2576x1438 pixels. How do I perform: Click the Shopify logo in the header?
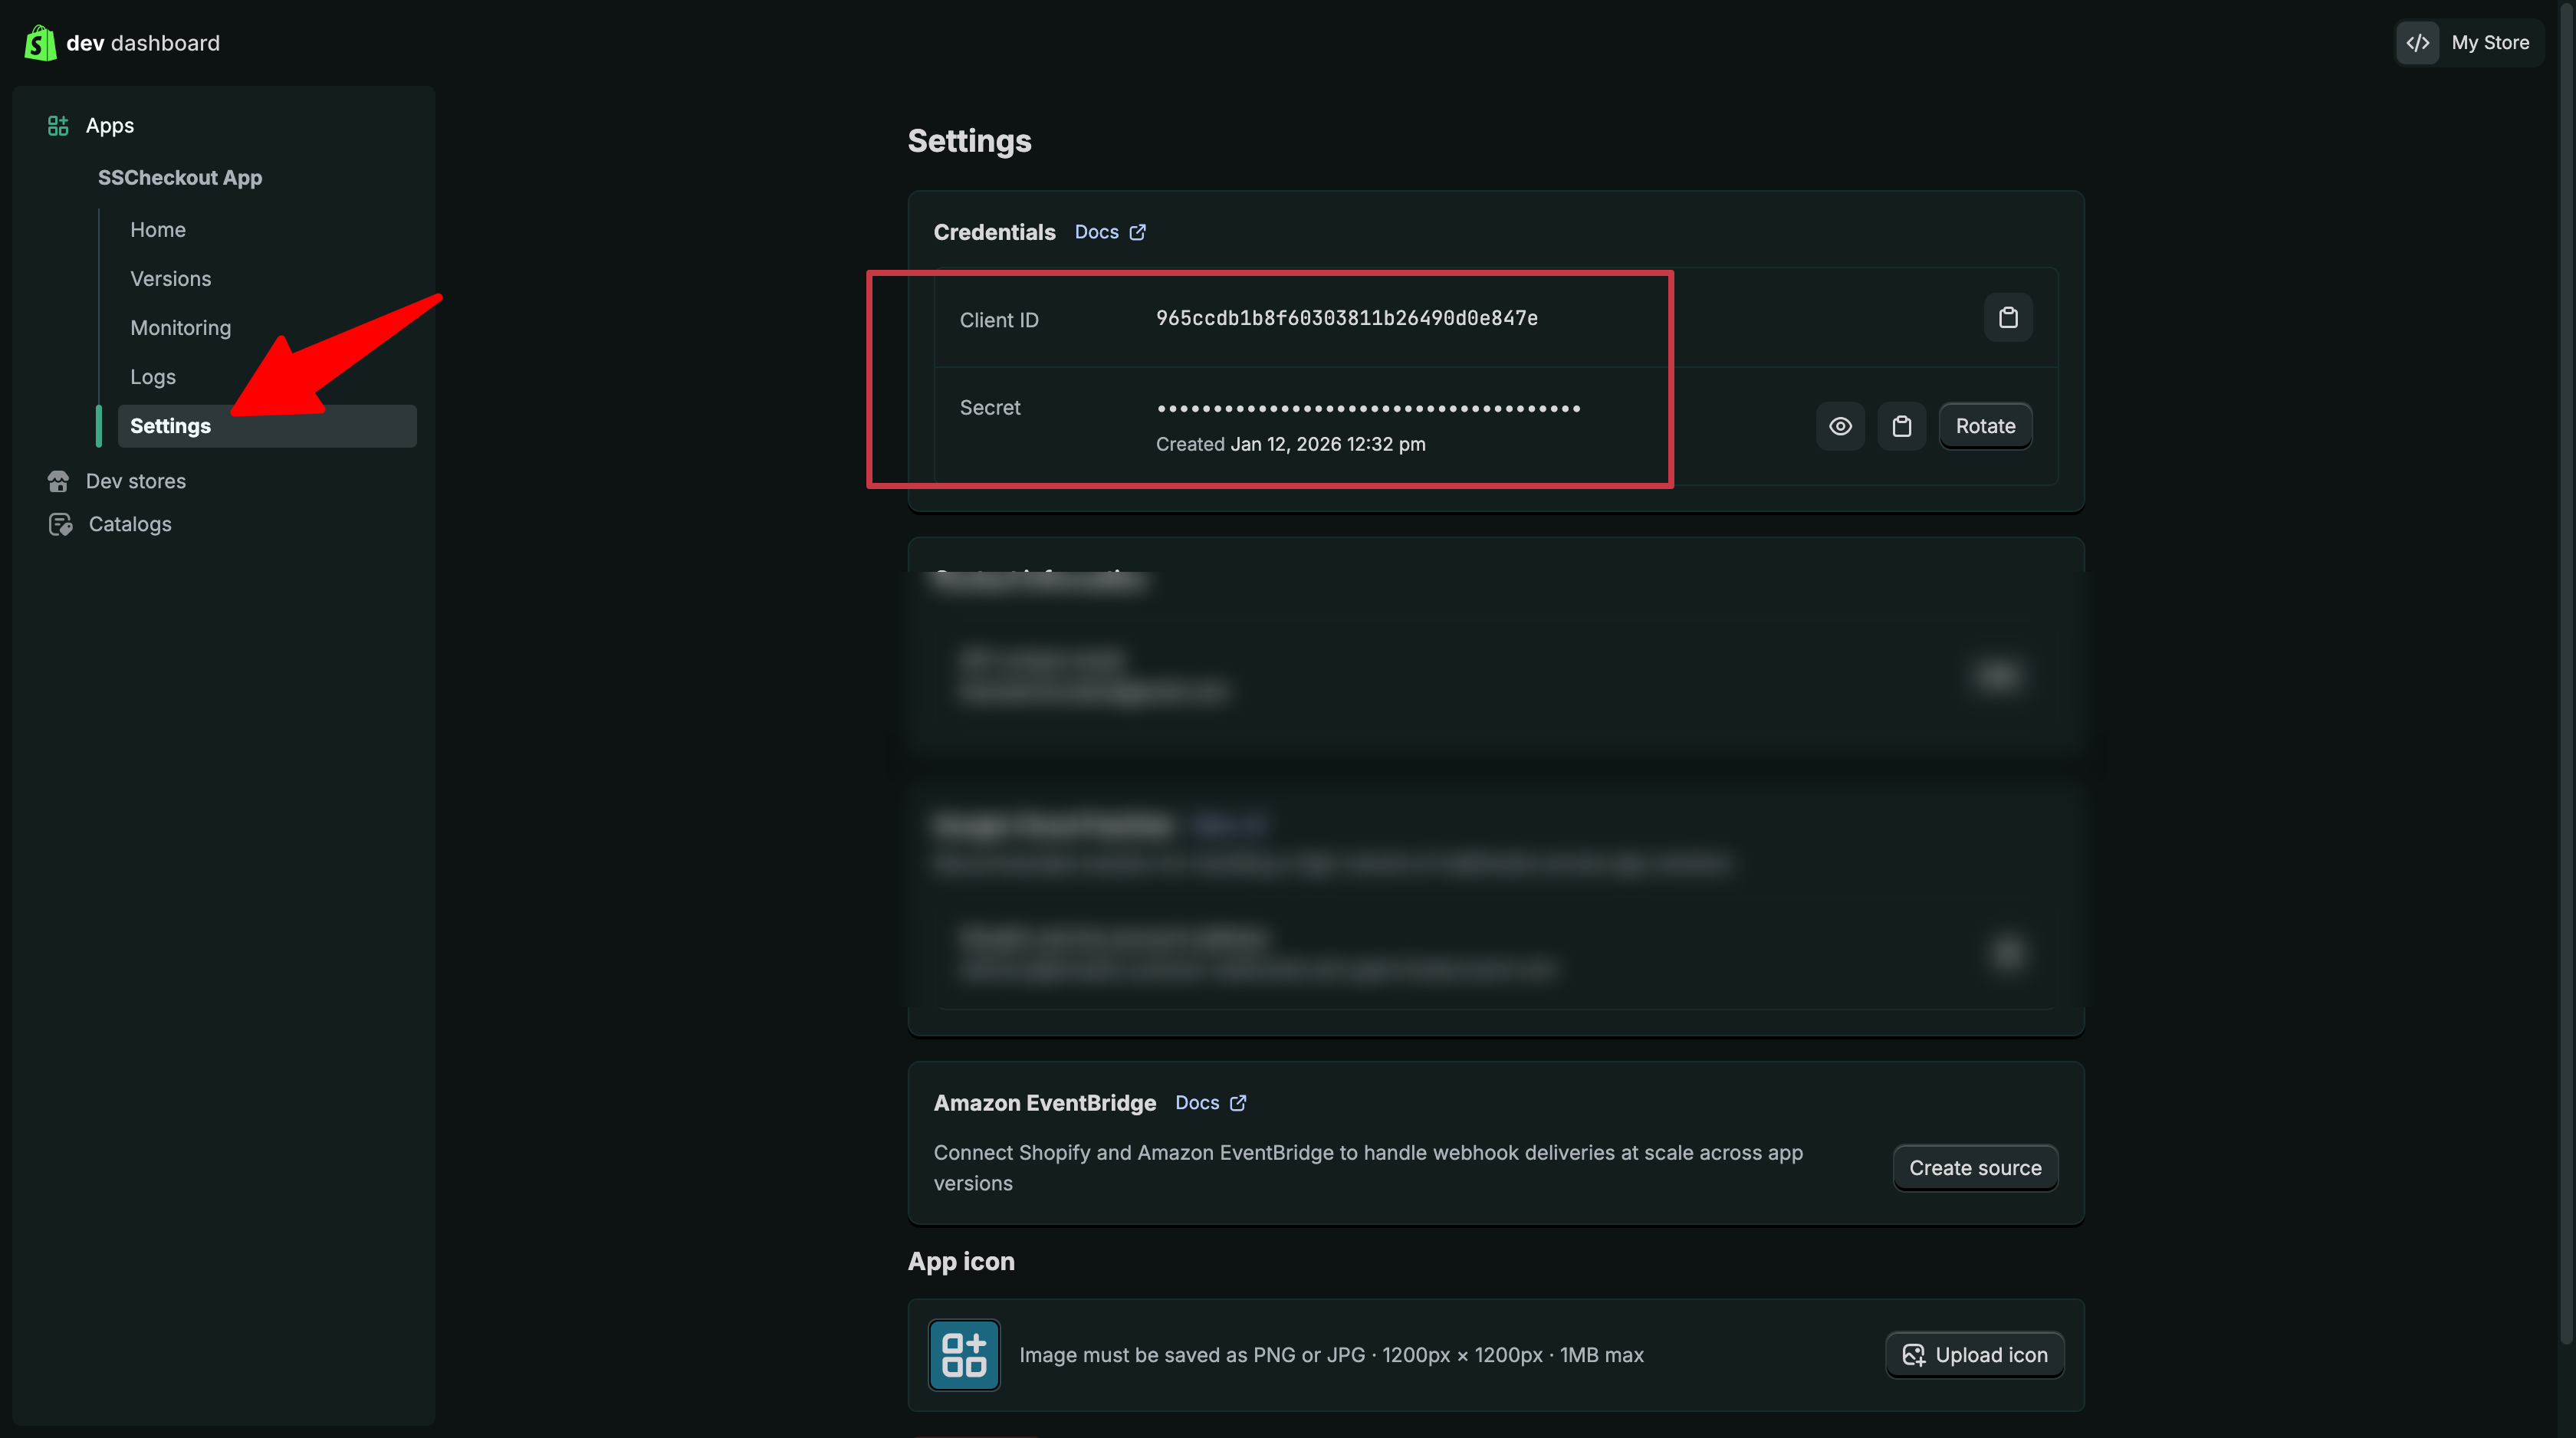40,42
